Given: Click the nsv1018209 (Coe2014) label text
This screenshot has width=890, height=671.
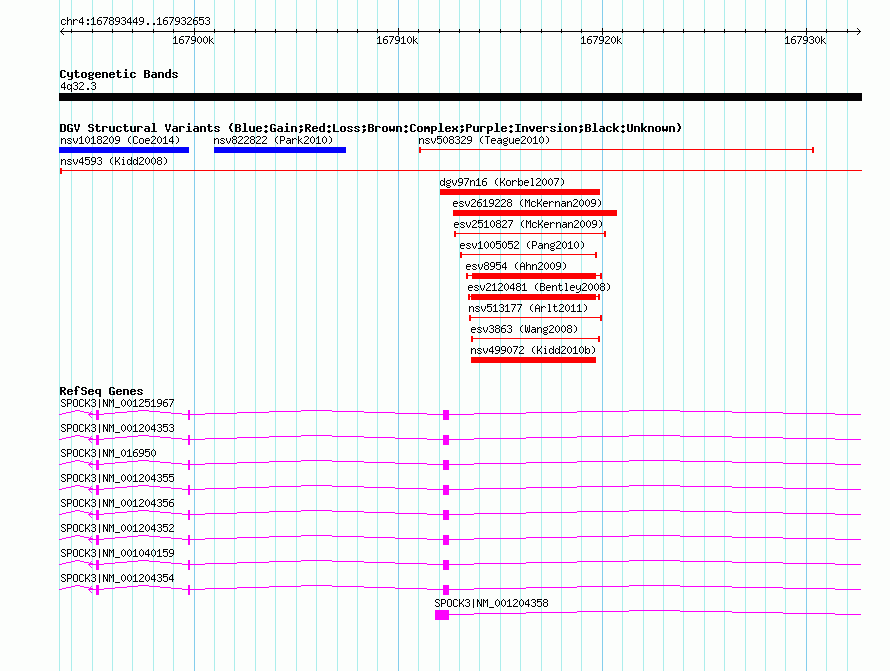Looking at the screenshot, I should click(x=120, y=140).
